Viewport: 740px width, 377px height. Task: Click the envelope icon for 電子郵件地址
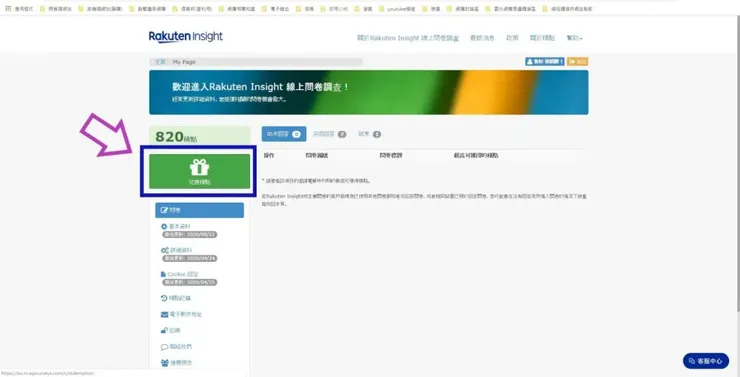[x=164, y=314]
